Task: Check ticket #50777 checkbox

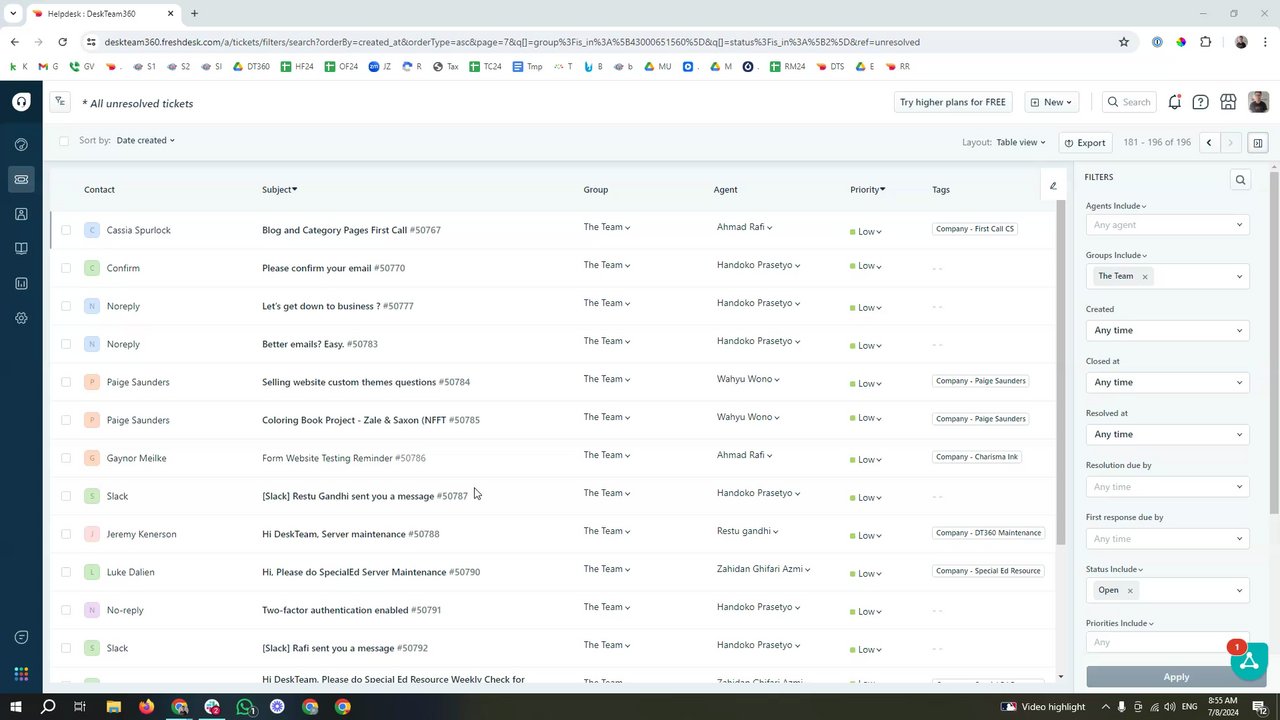Action: [x=66, y=306]
